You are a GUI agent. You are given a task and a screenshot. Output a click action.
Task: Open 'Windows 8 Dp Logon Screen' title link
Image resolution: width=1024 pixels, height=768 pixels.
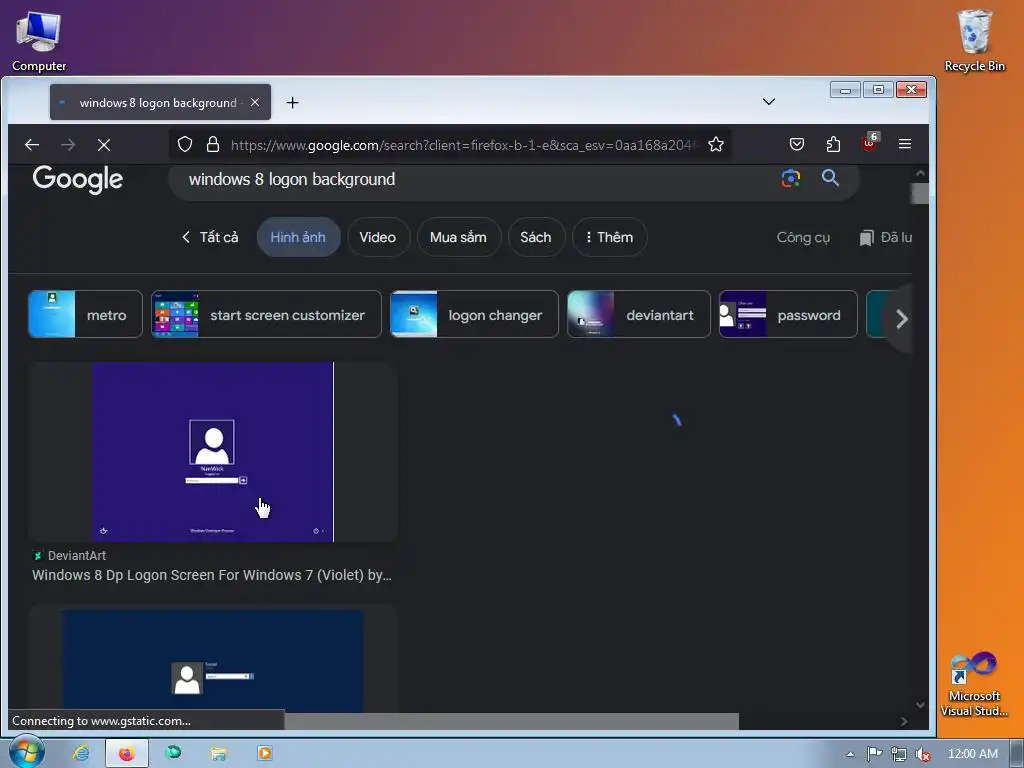212,575
